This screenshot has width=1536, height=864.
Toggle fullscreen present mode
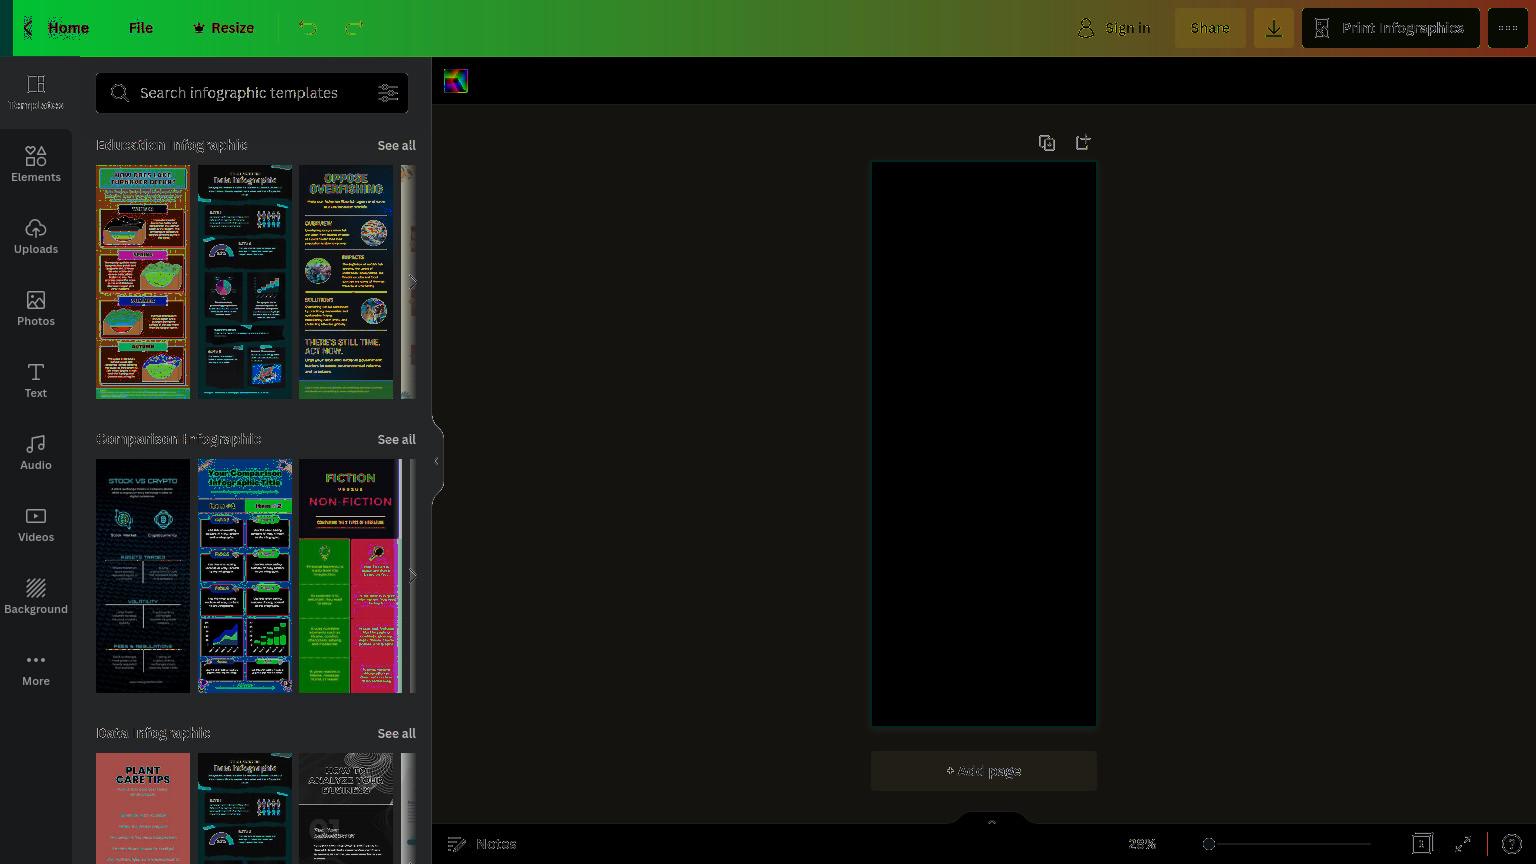(x=1463, y=844)
